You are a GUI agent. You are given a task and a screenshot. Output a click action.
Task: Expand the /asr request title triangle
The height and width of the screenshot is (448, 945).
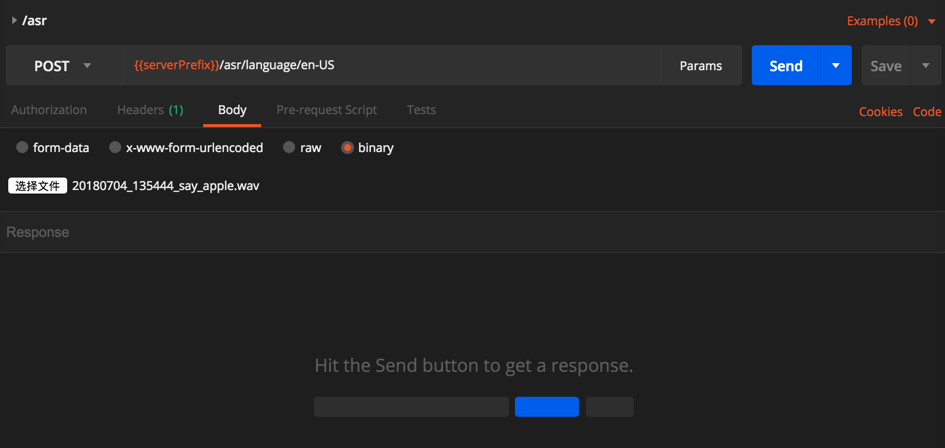[14, 20]
